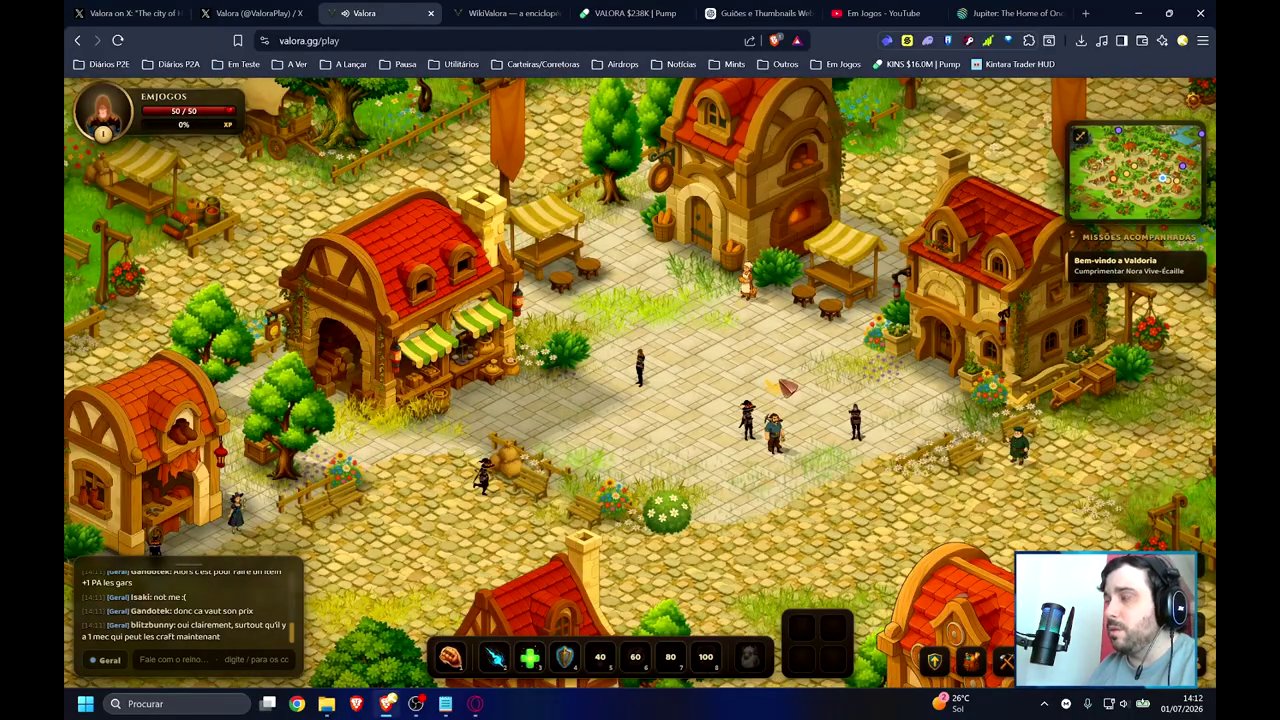Screen dimensions: 1280x720
Task: Open the browser downloads icon
Action: [x=1081, y=41]
